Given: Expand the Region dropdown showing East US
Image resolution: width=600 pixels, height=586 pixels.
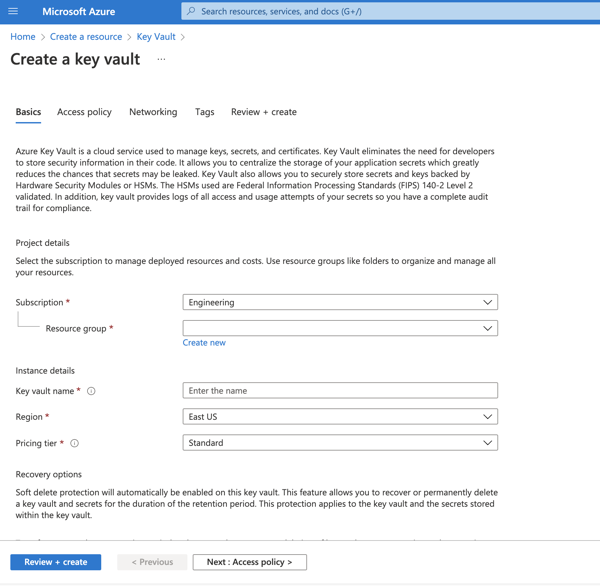Looking at the screenshot, I should [340, 416].
